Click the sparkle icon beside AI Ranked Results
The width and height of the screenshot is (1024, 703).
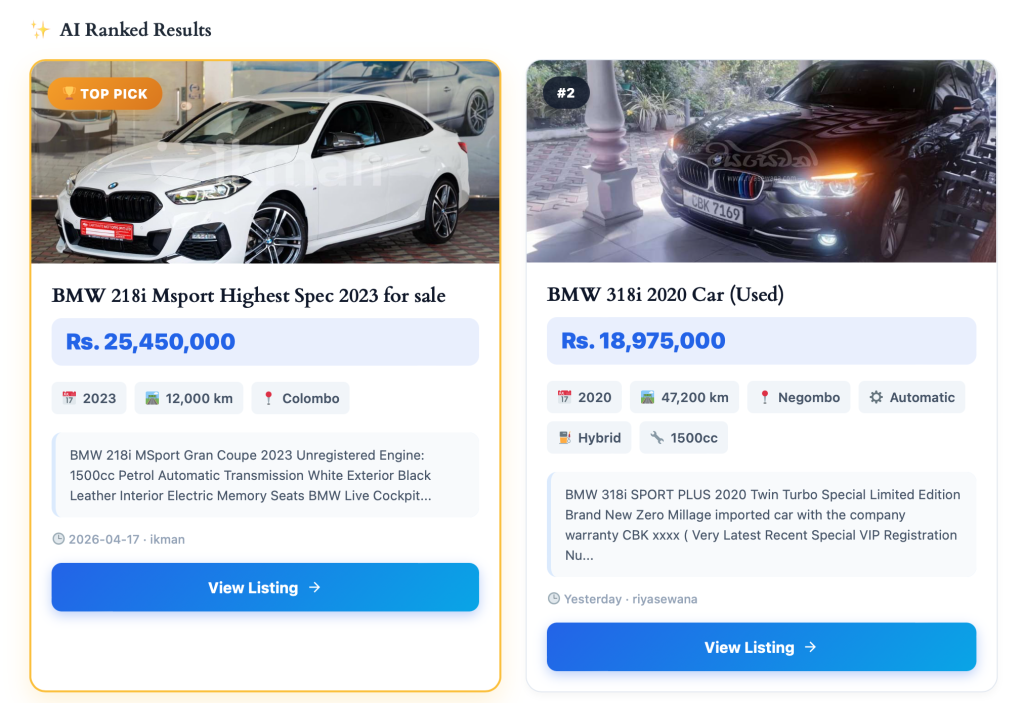click(40, 30)
